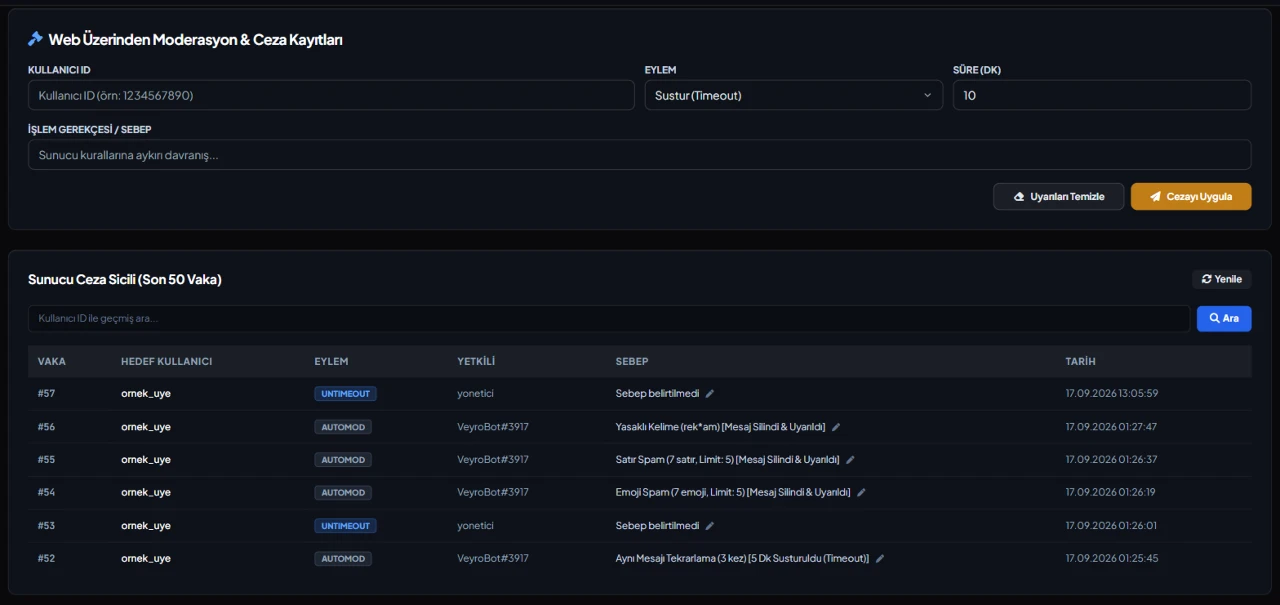Click the Kullanıcı ID input field
This screenshot has width=1280, height=605.
(331, 95)
